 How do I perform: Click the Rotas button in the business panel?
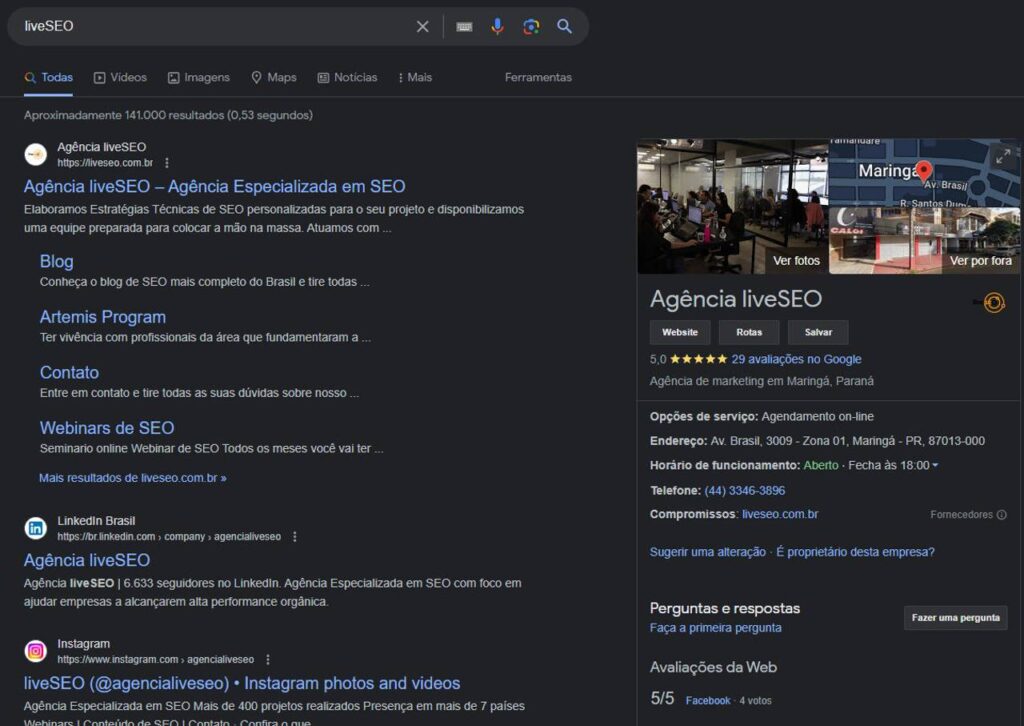(749, 331)
